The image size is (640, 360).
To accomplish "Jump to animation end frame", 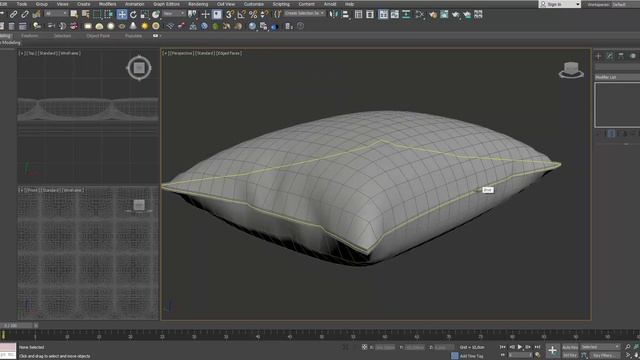I will click(x=537, y=347).
